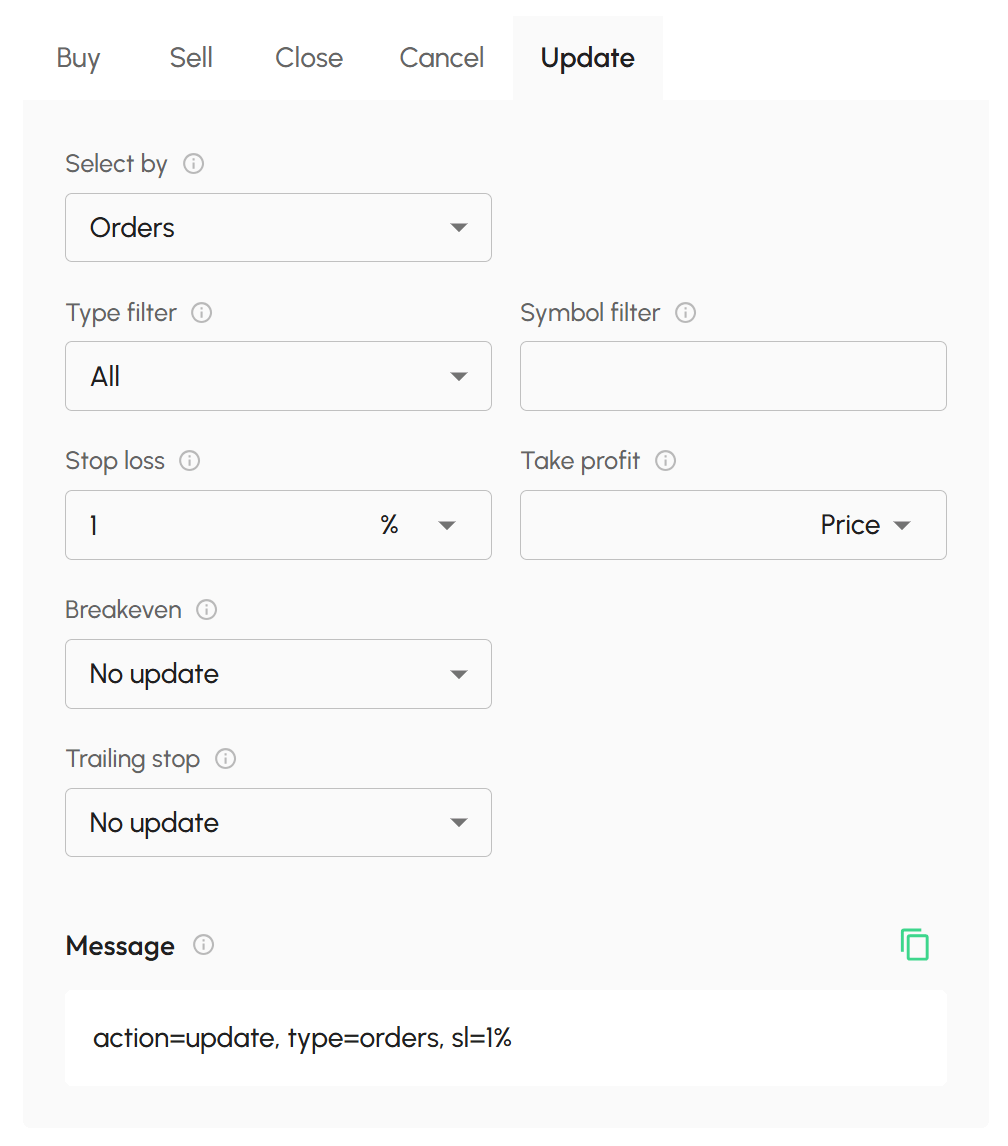Click the Symbol filter info icon

686,313
